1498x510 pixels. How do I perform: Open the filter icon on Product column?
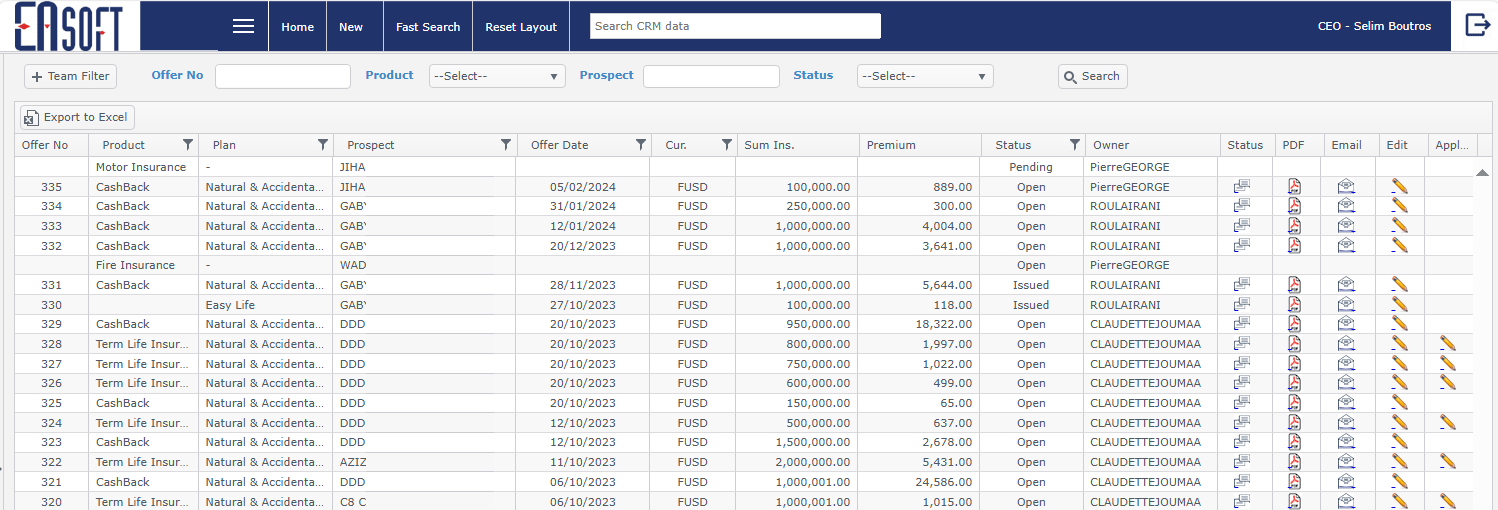tap(188, 145)
